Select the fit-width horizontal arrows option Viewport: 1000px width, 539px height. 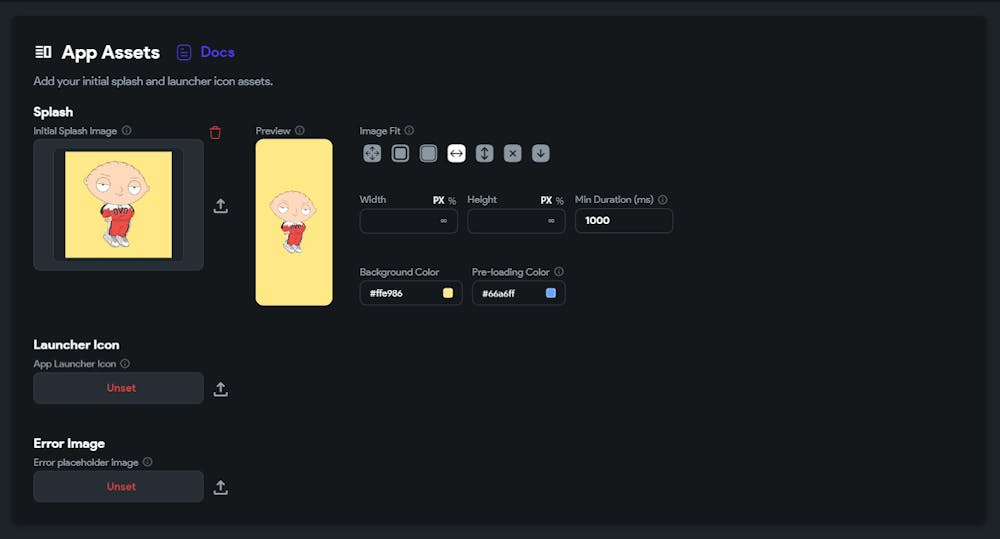[x=457, y=153]
